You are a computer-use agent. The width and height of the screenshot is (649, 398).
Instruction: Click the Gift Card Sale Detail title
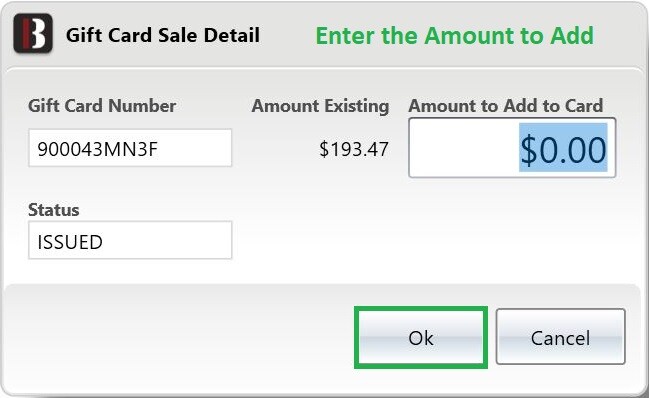coord(163,35)
